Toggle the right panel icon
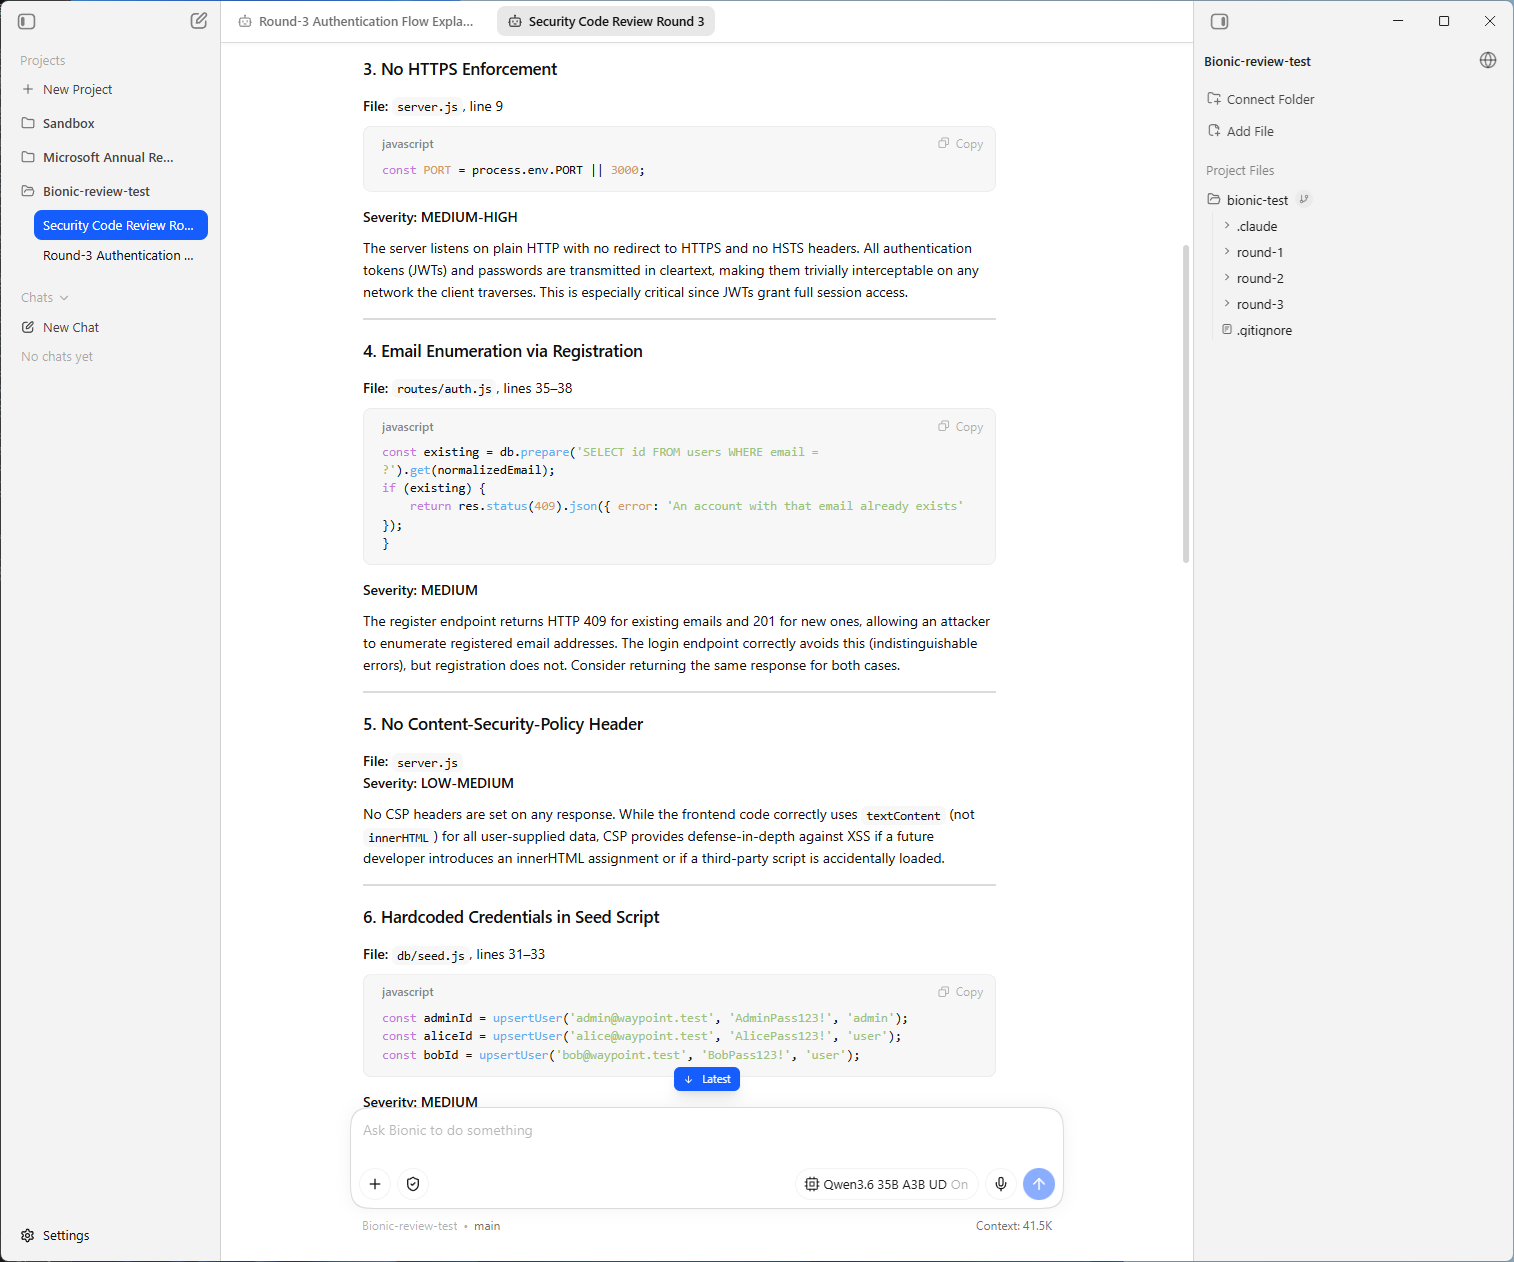The width and height of the screenshot is (1514, 1262). tap(1219, 21)
